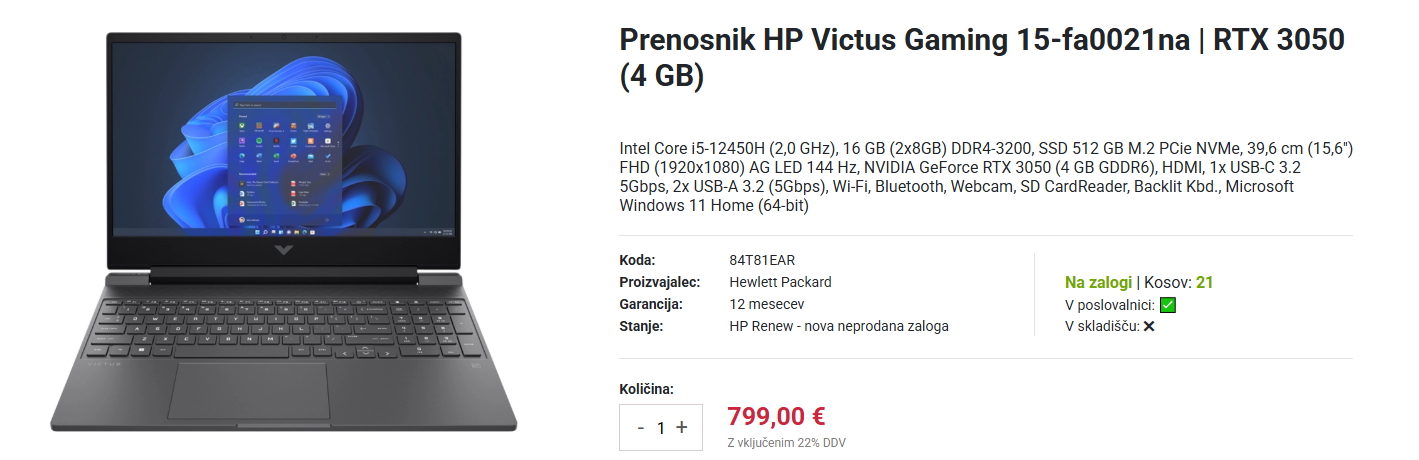Click the Na zalogi stock status

[x=1098, y=283]
